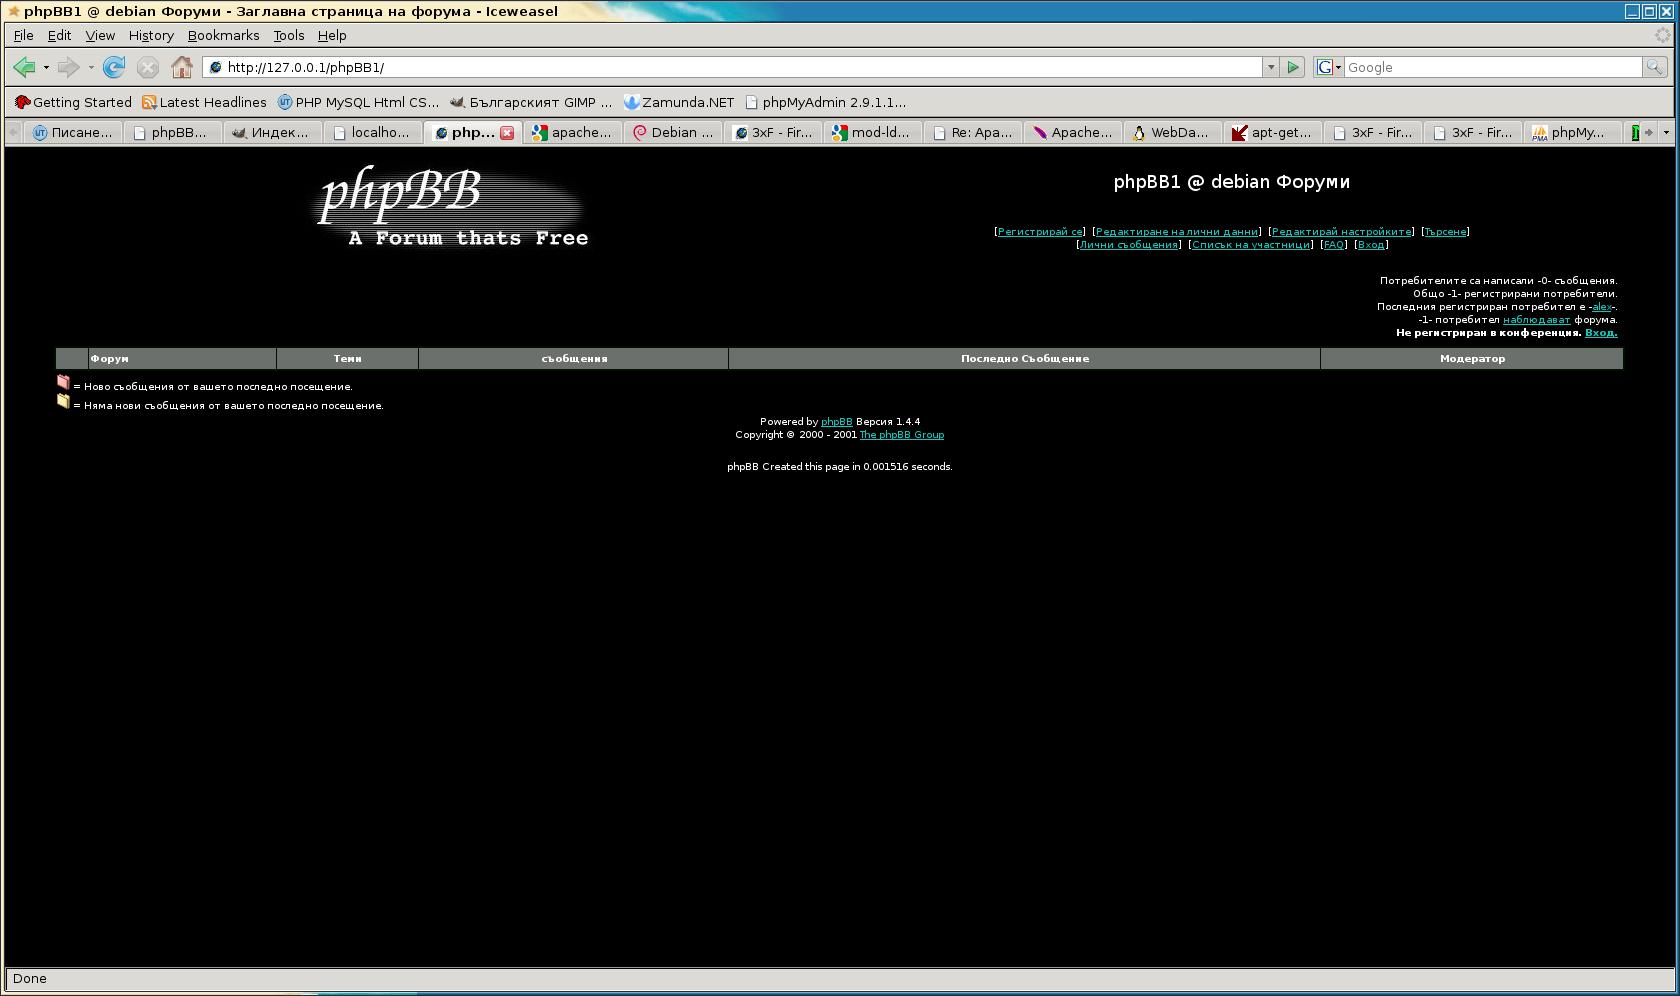Click the Вход link in the top navigation
1680x996 pixels.
1371,245
